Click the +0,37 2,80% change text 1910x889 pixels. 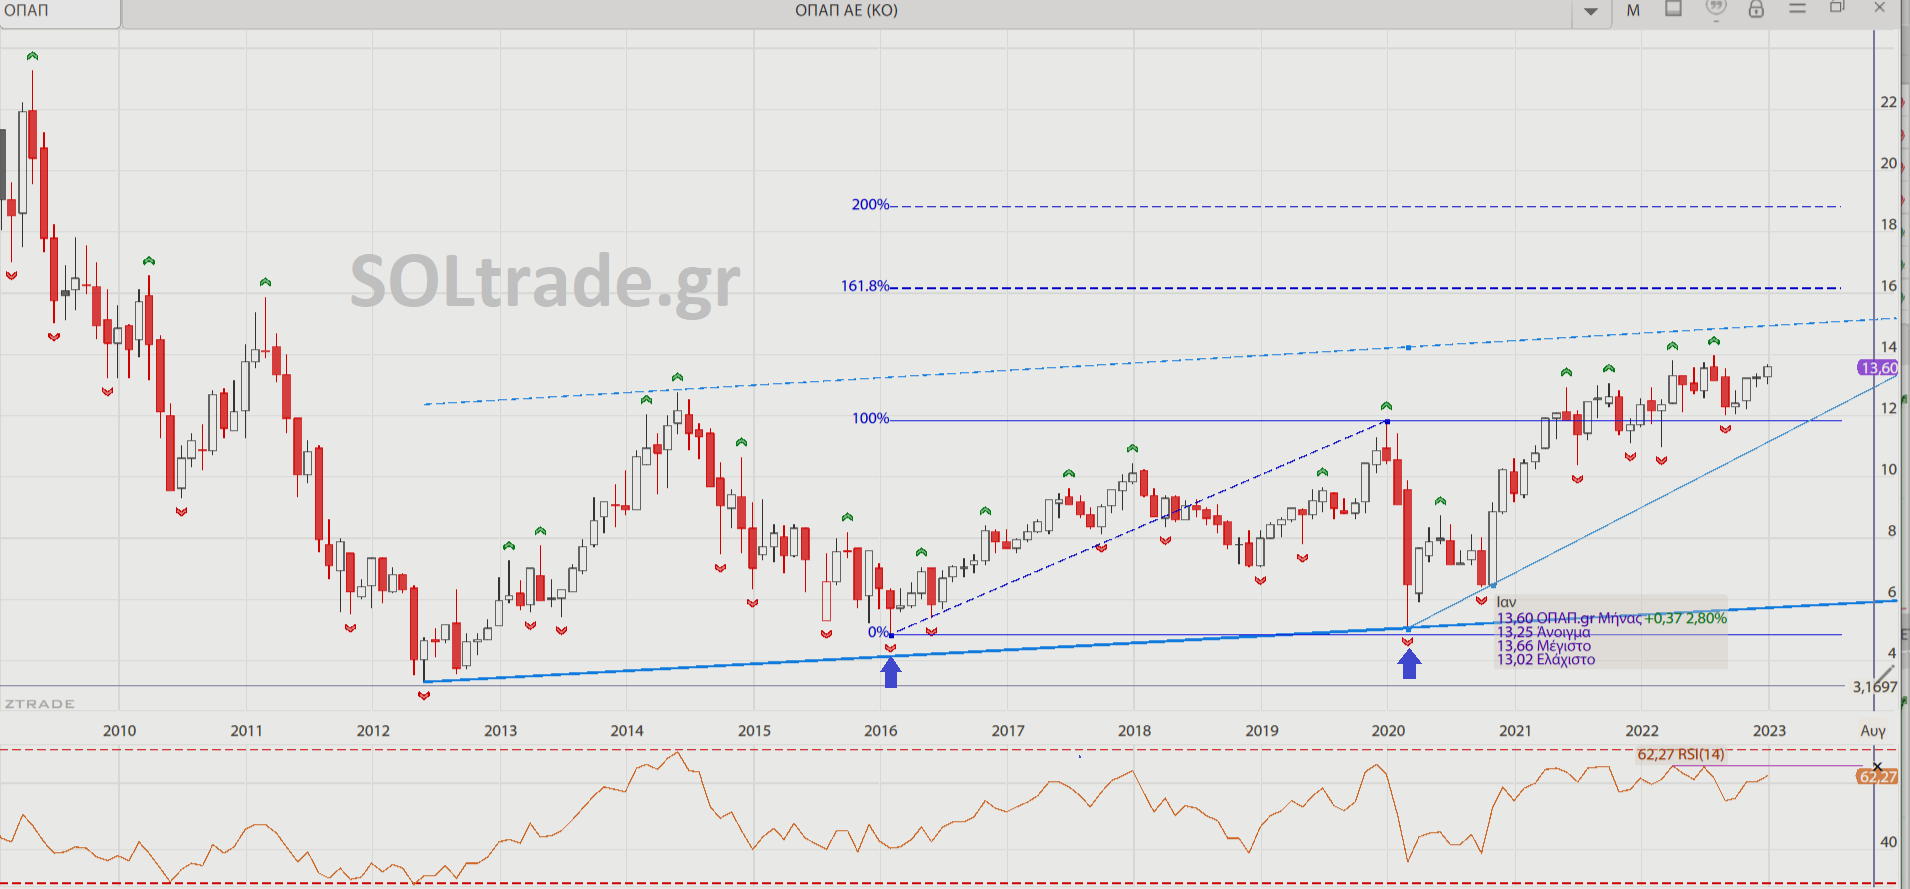pyautogui.click(x=1686, y=619)
